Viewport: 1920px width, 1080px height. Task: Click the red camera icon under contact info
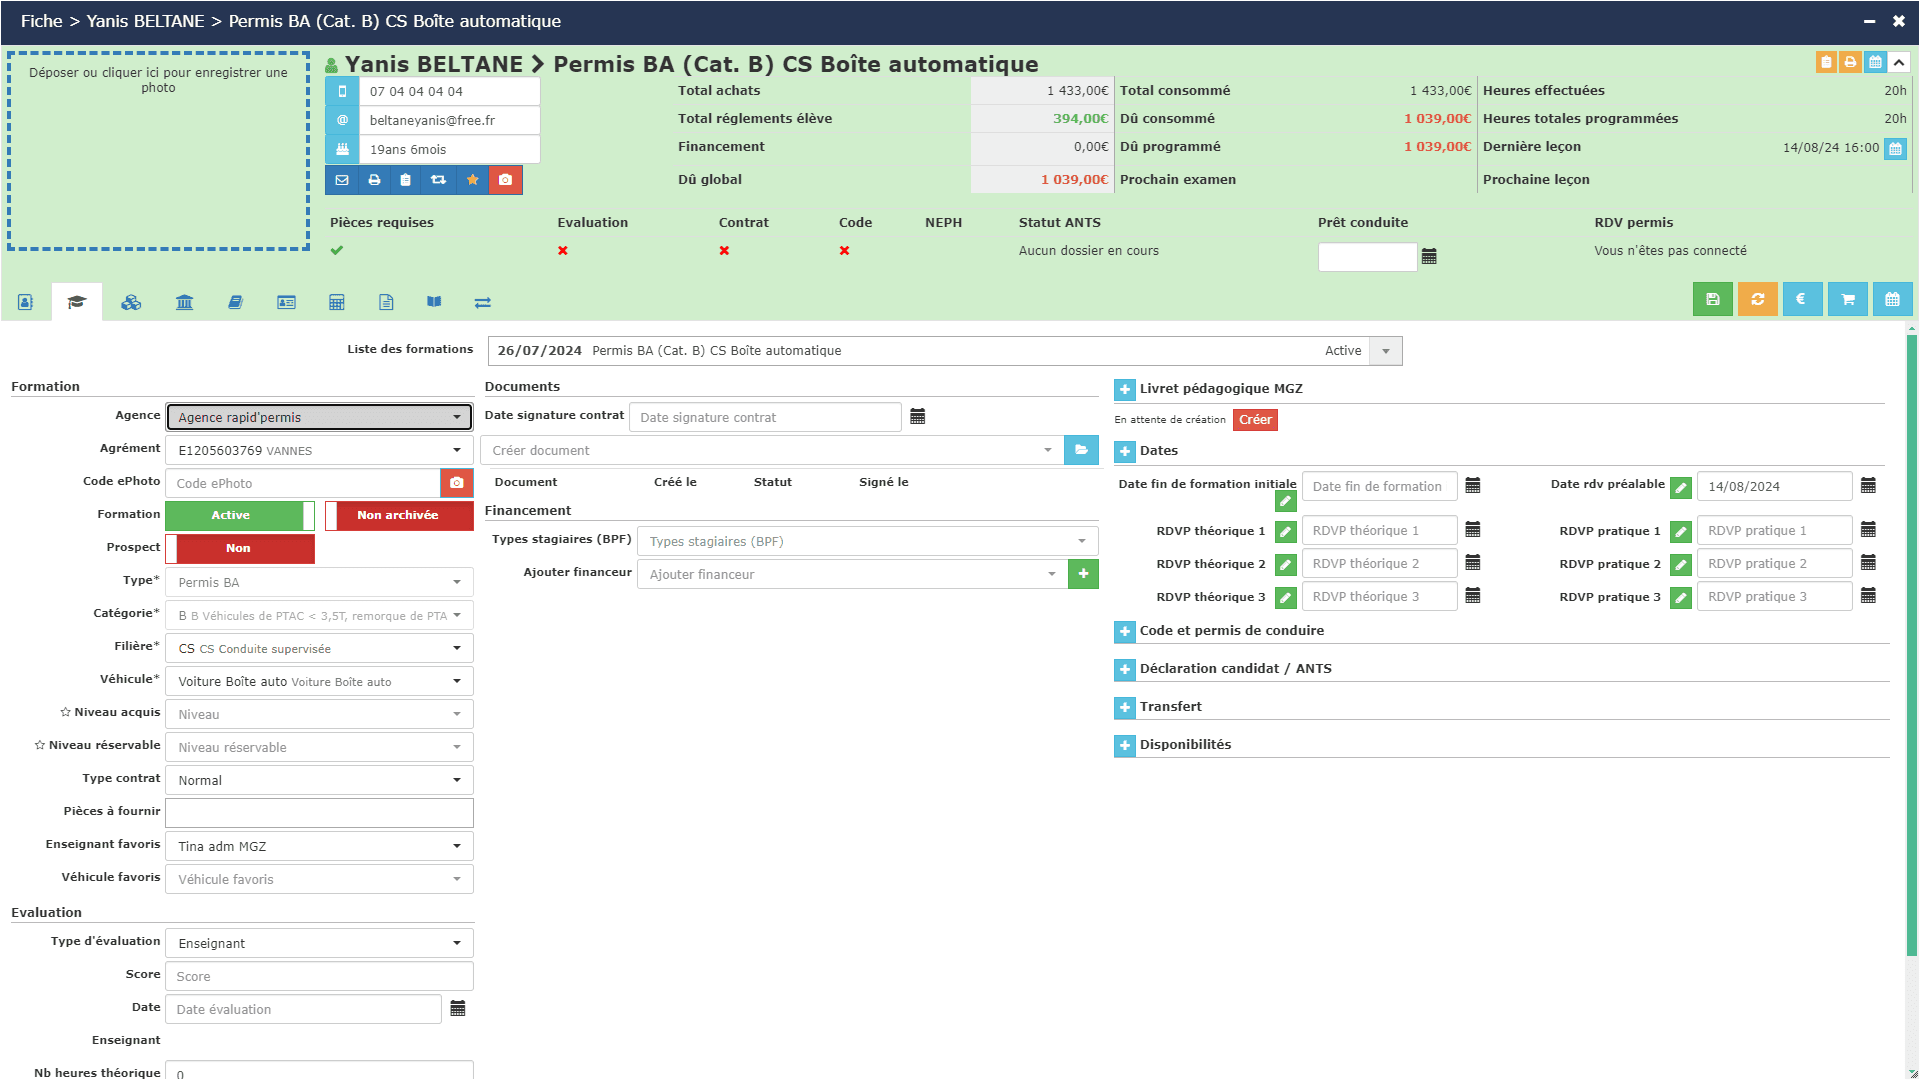[x=506, y=180]
